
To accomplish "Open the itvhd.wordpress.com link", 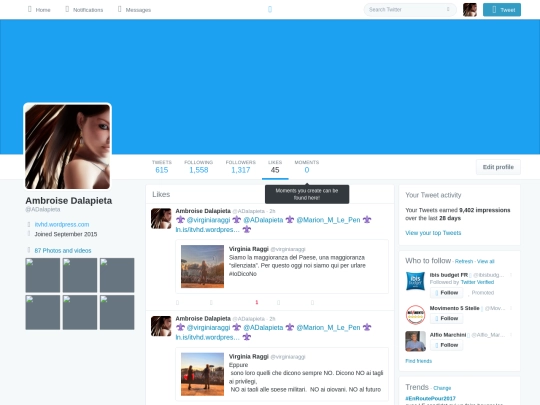I will [62, 225].
